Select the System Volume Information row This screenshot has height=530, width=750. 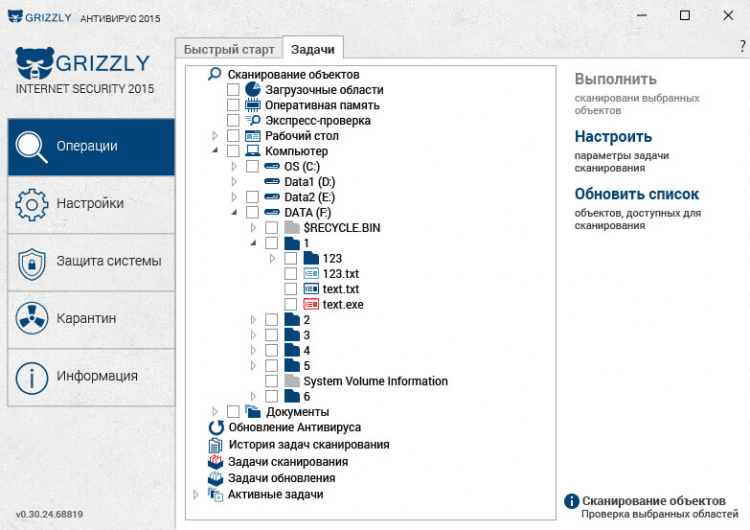[x=375, y=381]
